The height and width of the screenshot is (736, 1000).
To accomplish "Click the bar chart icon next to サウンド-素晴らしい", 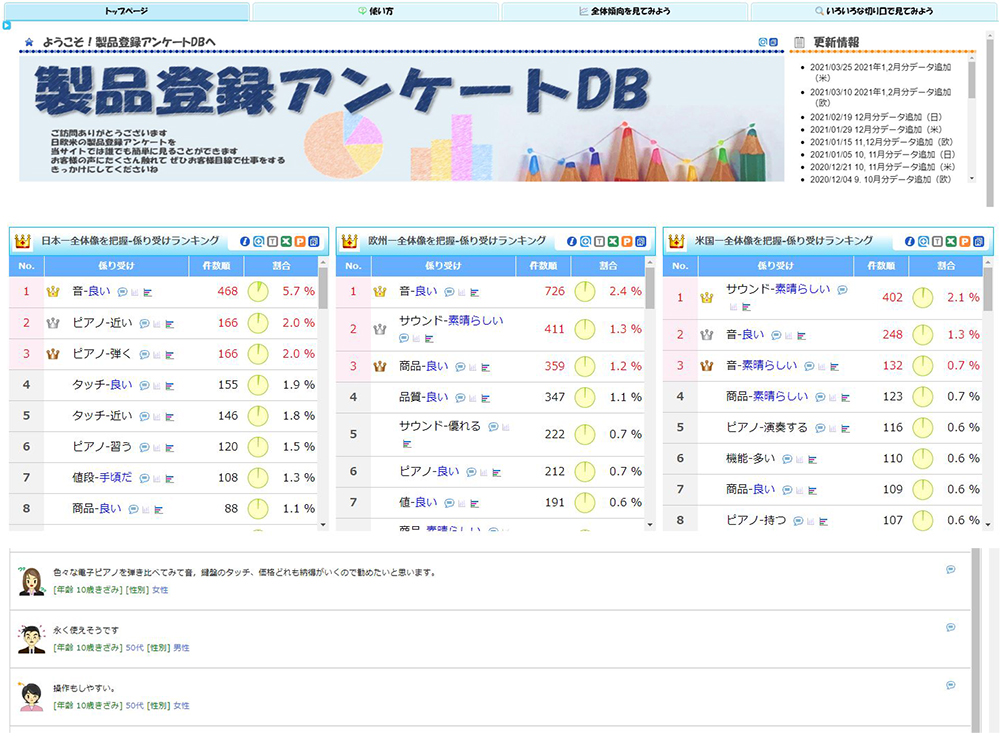I will pos(429,338).
